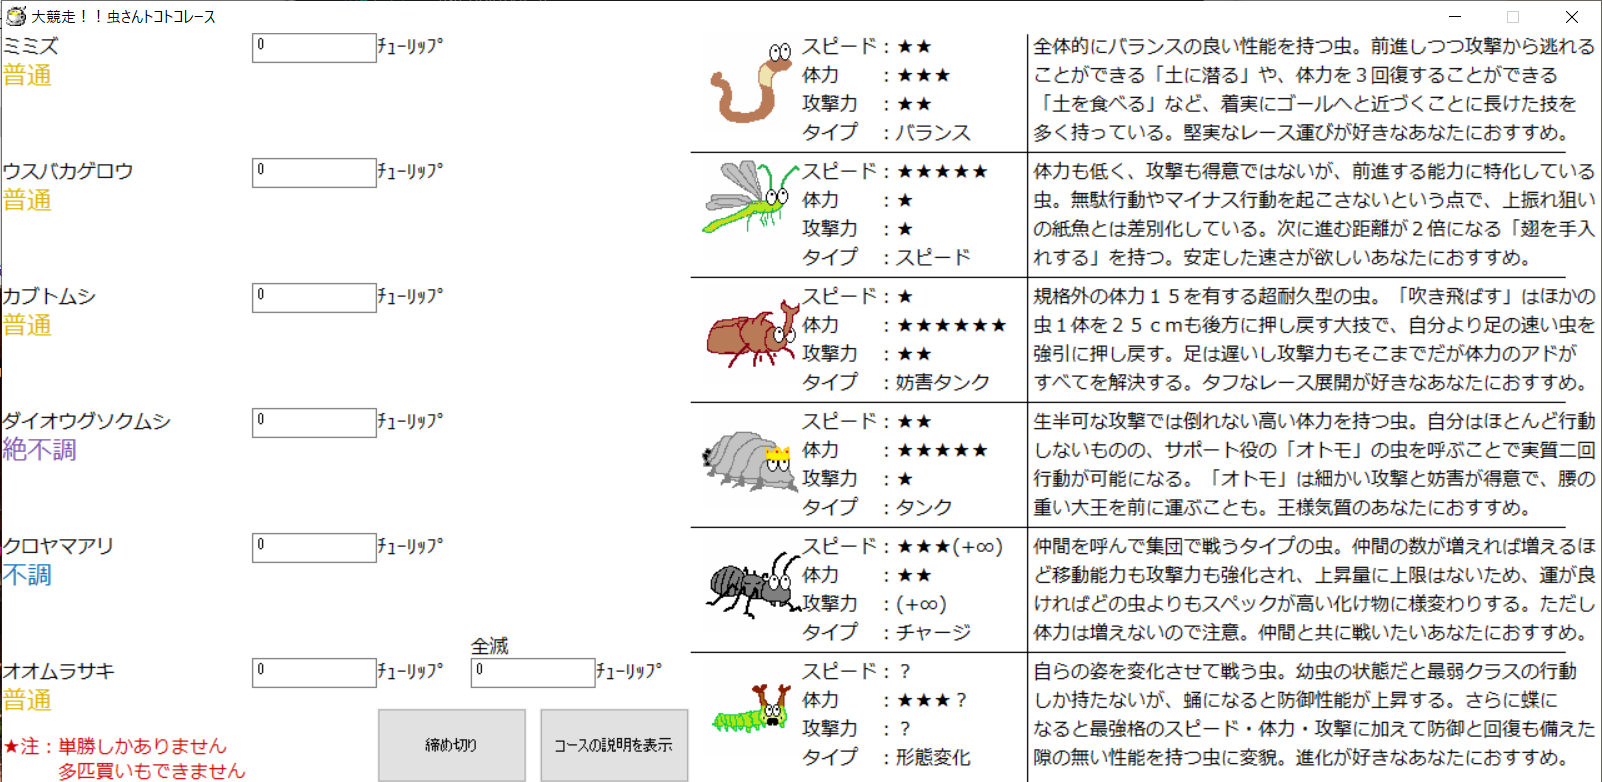Click the app icon in title bar

[x=16, y=16]
